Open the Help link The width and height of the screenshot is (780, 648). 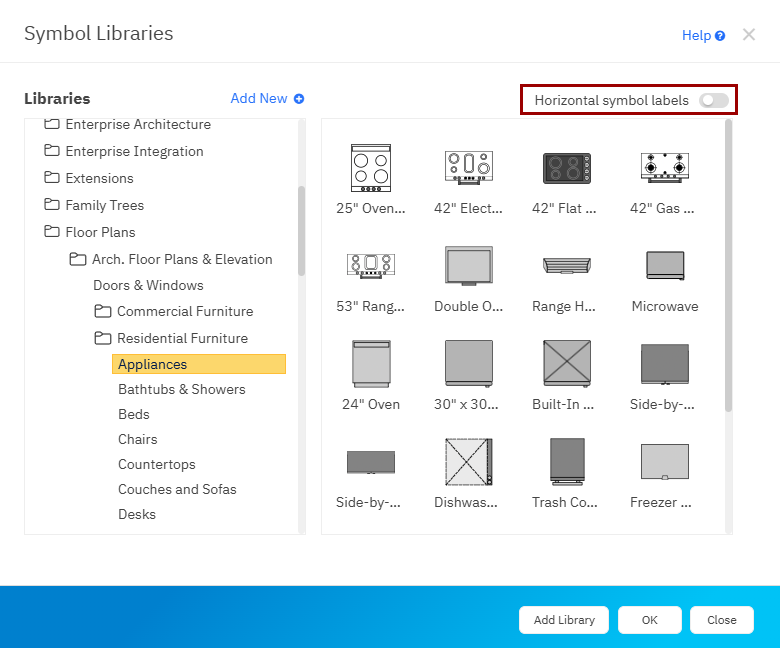click(702, 35)
